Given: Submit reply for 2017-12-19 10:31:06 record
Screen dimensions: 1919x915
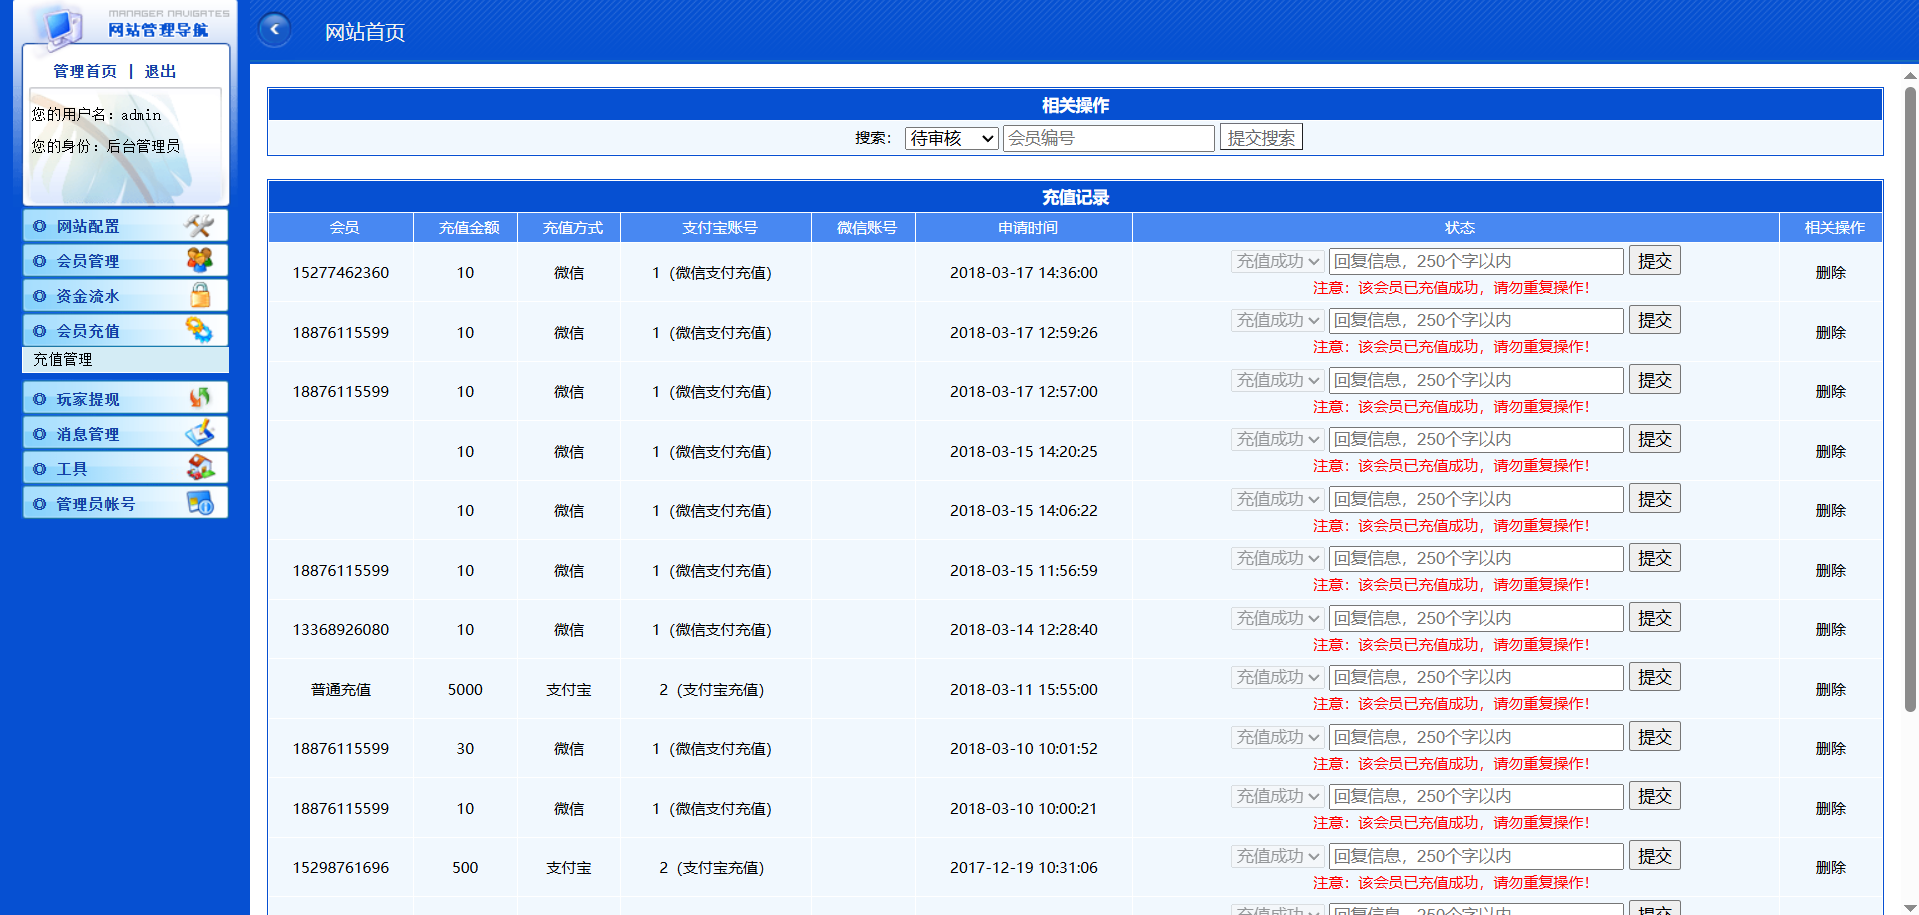Looking at the screenshot, I should pyautogui.click(x=1654, y=855).
